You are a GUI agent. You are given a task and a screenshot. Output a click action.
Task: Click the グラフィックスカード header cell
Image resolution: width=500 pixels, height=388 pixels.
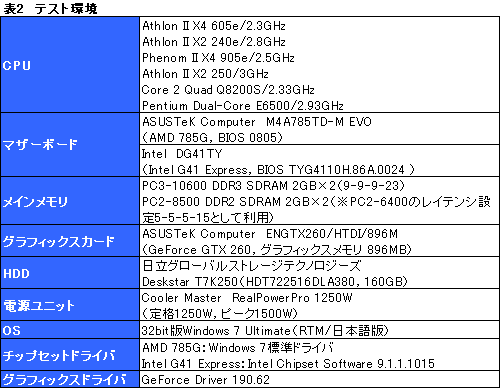[x=70, y=241]
